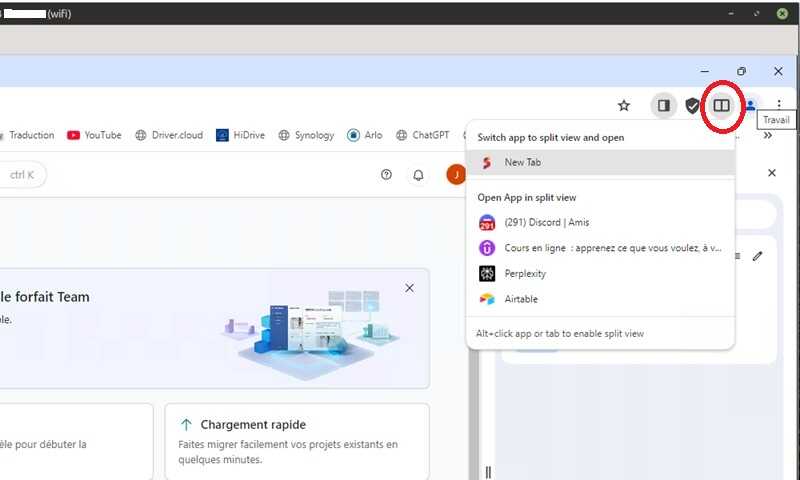Viewport: 800px width, 480px height.
Task: Click the split view toolbar icon
Action: pos(721,106)
